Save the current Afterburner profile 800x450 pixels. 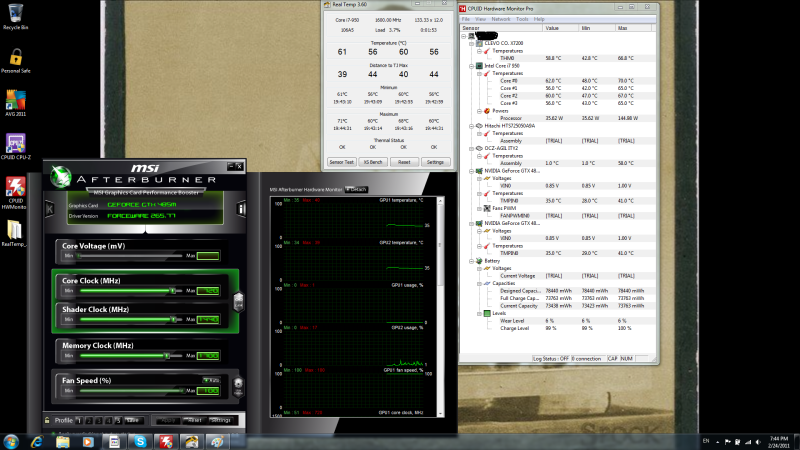click(133, 420)
